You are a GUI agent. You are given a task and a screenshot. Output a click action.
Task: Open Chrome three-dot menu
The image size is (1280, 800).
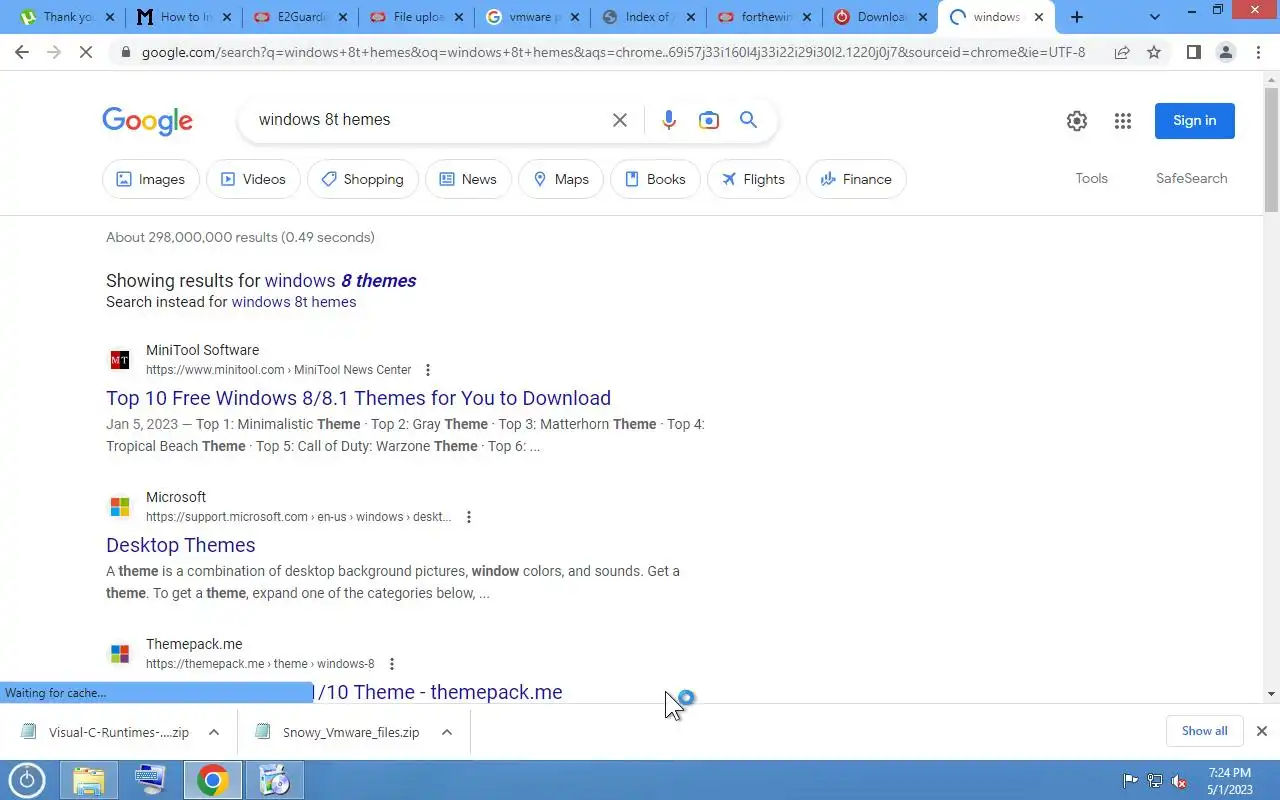[1257, 52]
